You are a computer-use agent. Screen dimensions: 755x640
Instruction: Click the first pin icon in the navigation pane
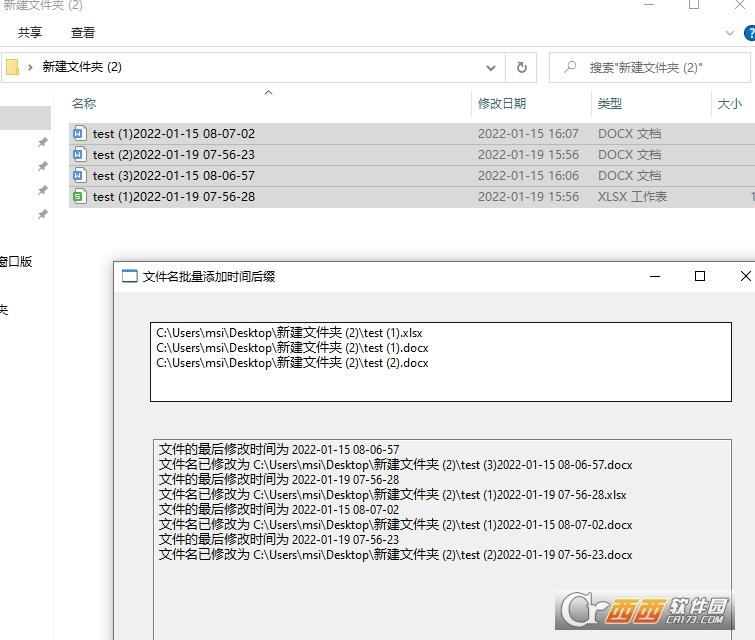43,143
